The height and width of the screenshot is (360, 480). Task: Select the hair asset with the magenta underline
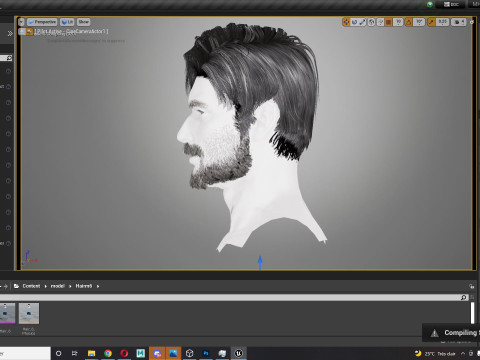click(7, 313)
